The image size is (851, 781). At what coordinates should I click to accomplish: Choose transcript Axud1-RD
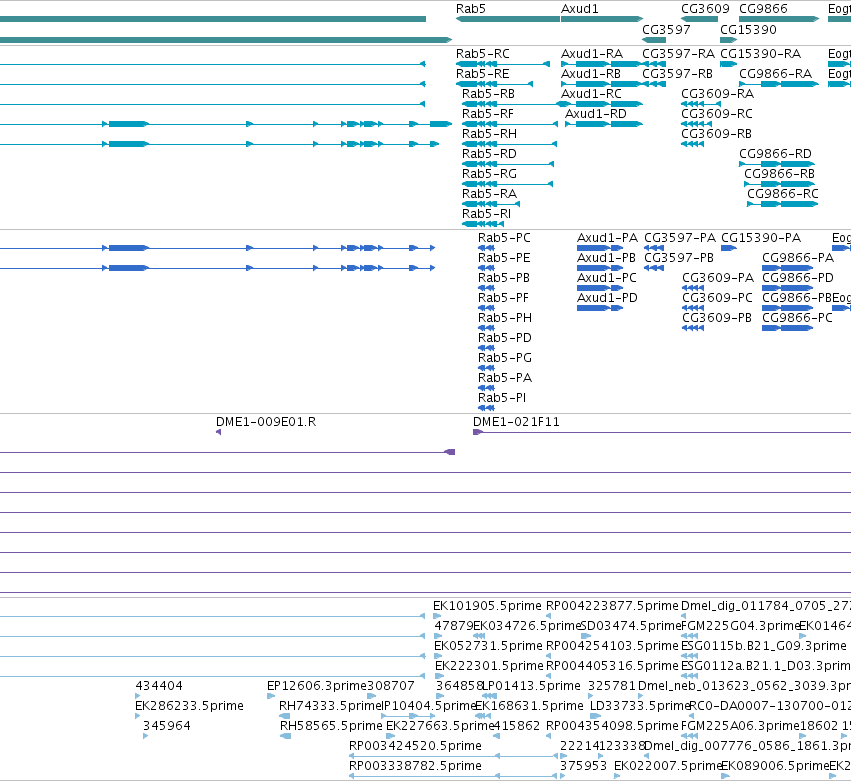595,114
